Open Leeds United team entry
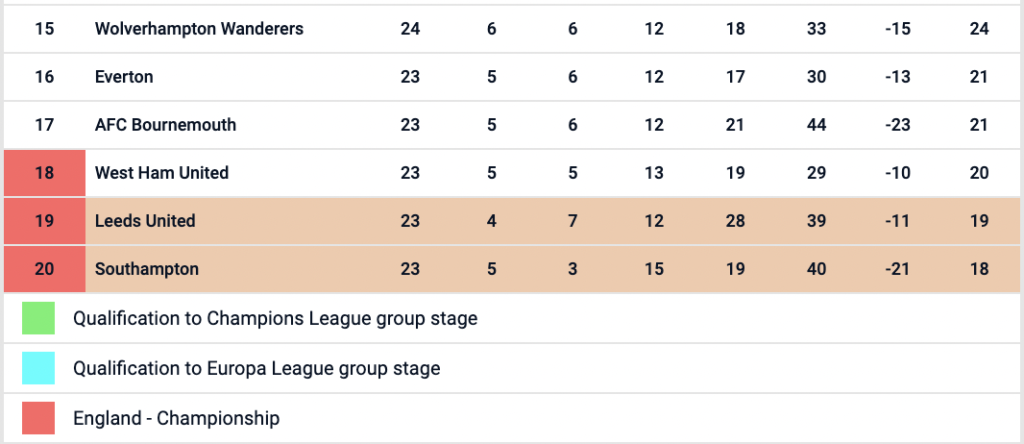This screenshot has height=444, width=1024. (x=145, y=221)
